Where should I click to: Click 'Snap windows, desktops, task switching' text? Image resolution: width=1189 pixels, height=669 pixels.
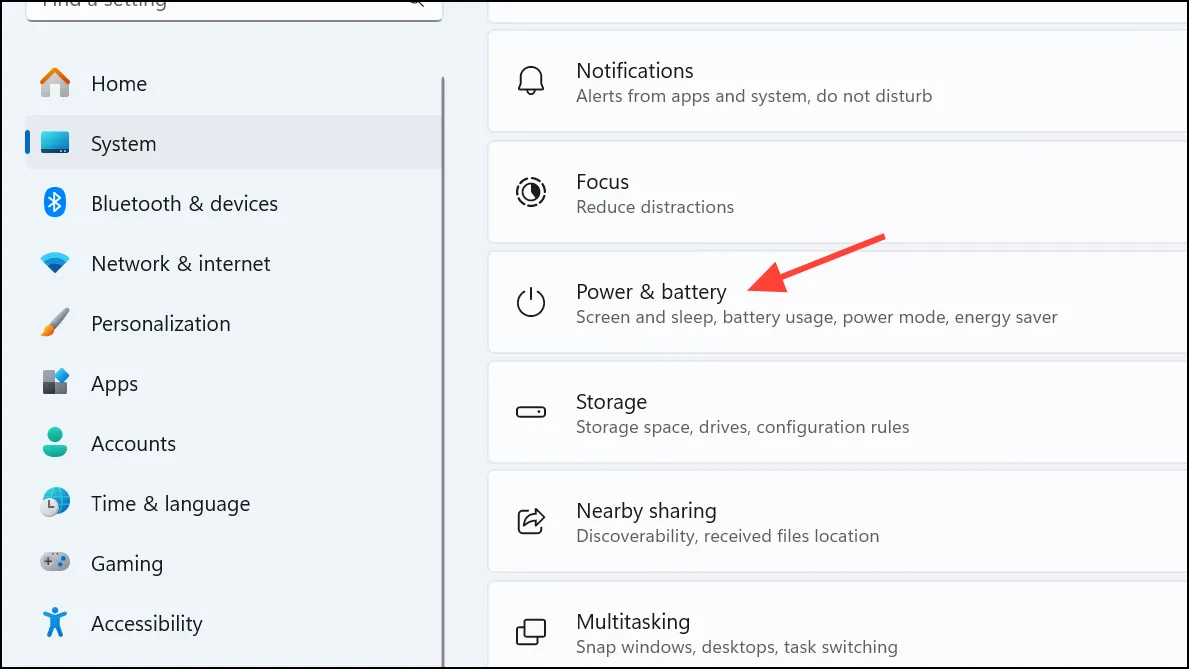[737, 647]
